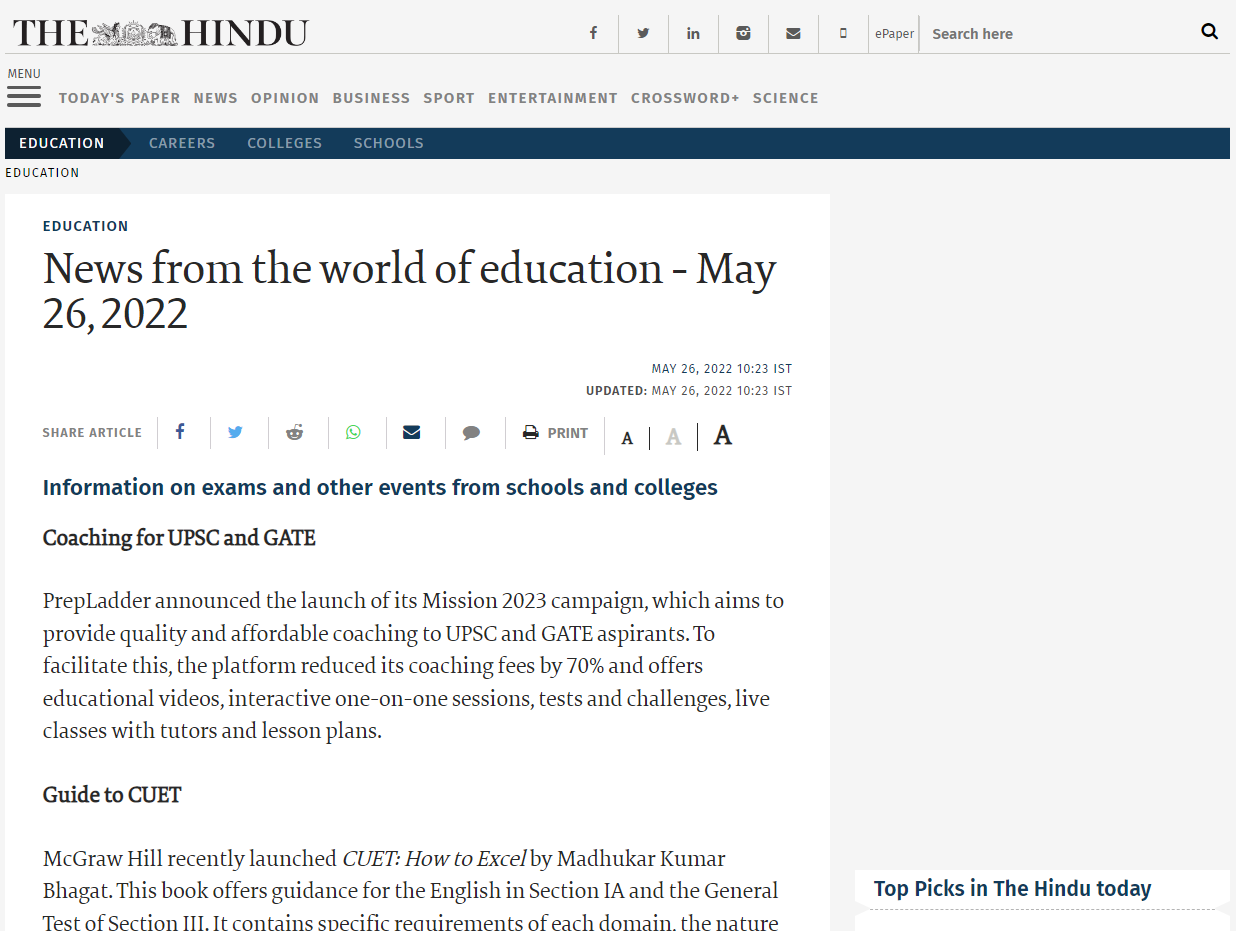Open The Hindu Twitter page in header
The width and height of the screenshot is (1236, 931).
(643, 33)
